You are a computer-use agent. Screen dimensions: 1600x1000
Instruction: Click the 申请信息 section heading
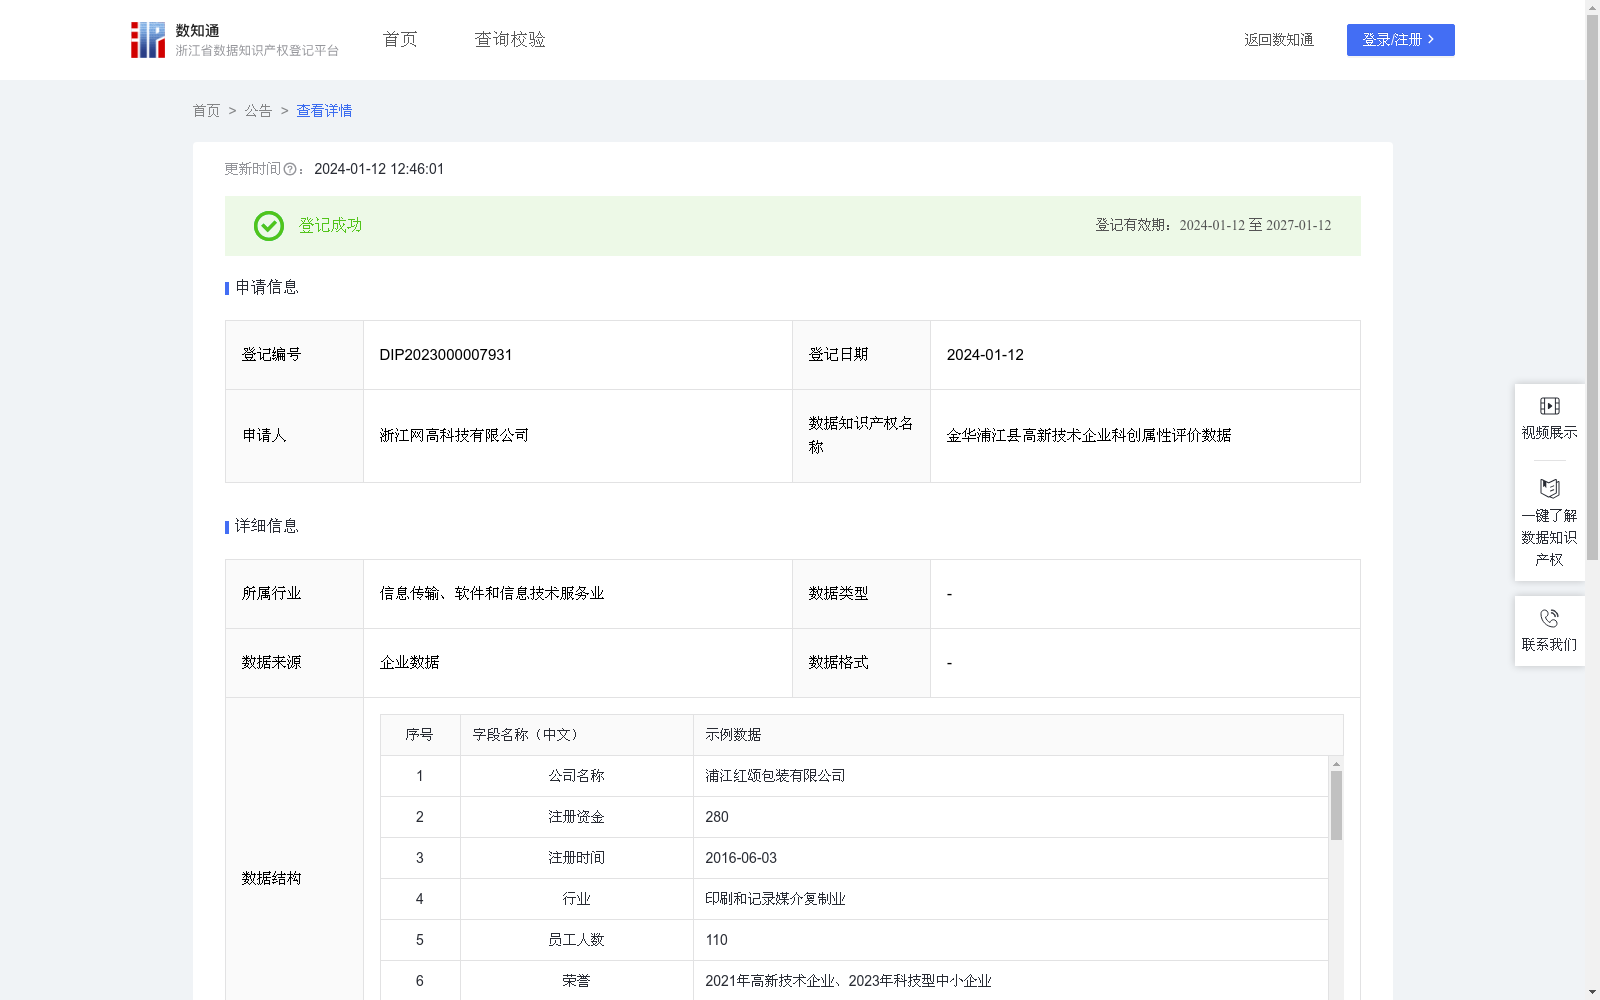pyautogui.click(x=266, y=288)
